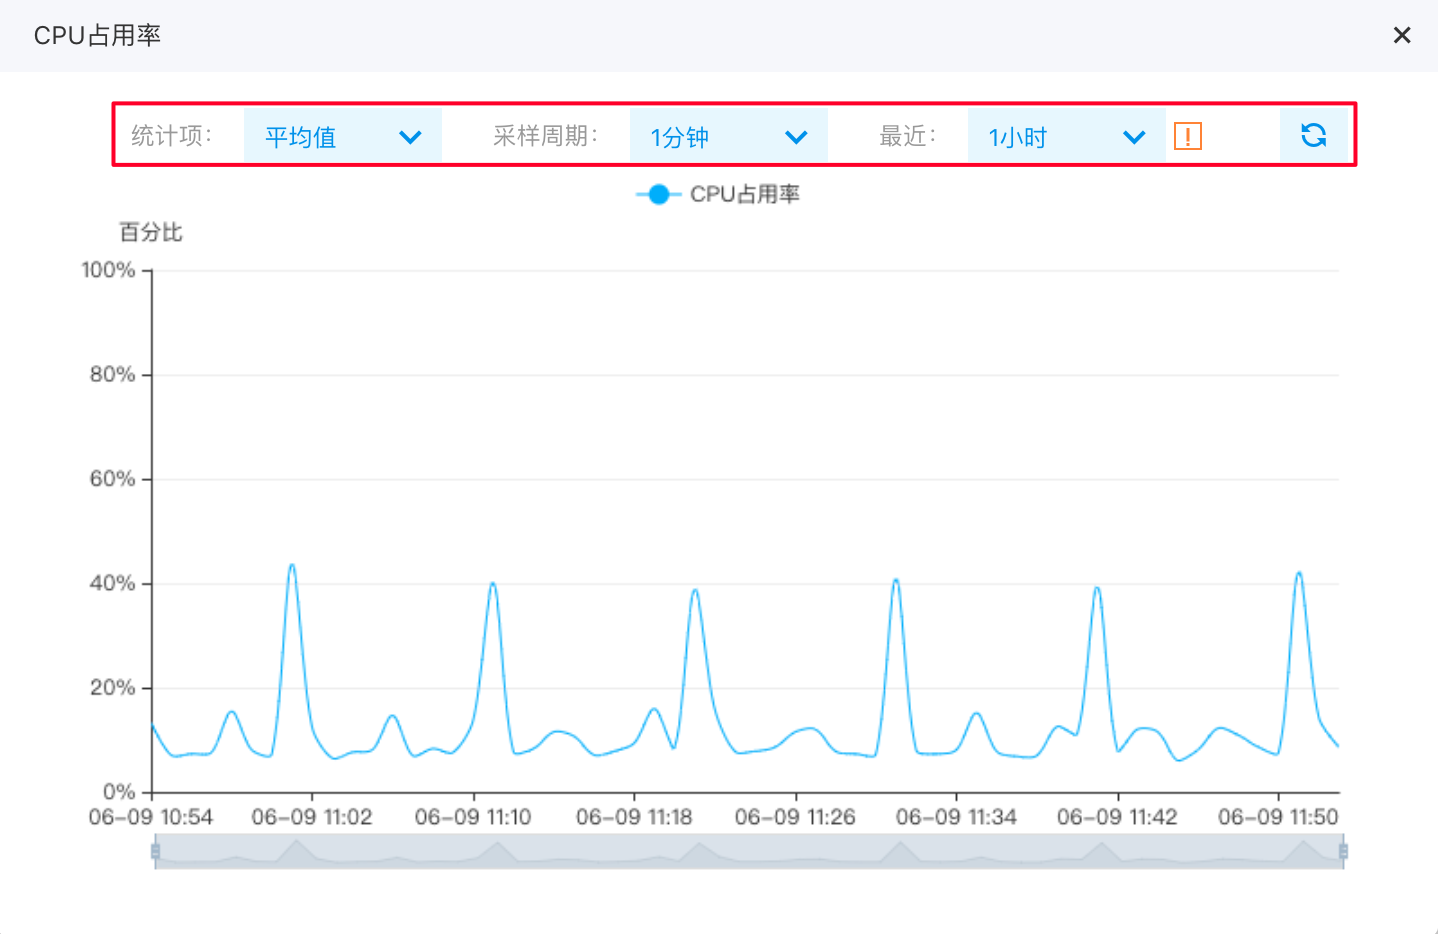Click the 06-09 11:10 time label
Screen dimensions: 1438x934
point(473,817)
